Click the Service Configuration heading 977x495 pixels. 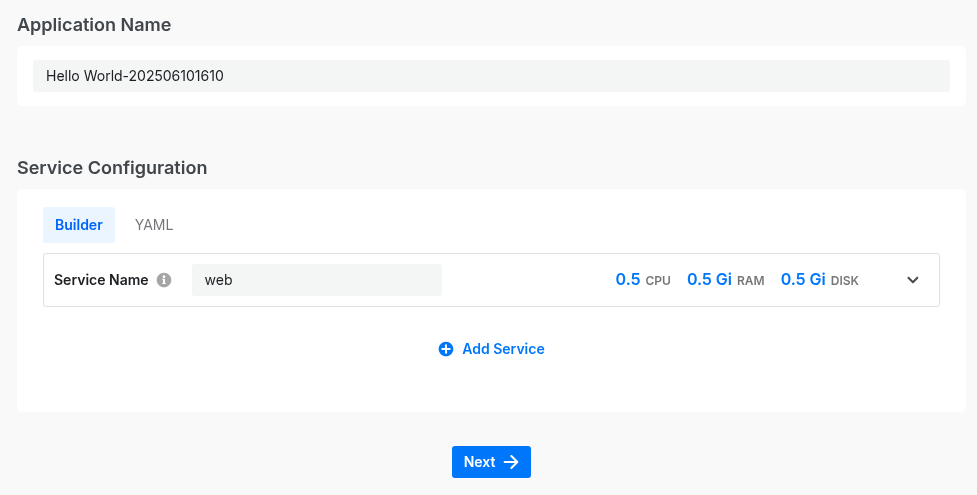click(x=112, y=167)
